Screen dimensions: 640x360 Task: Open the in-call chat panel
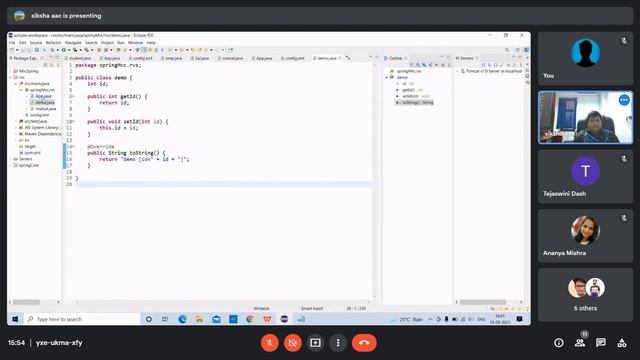click(600, 343)
